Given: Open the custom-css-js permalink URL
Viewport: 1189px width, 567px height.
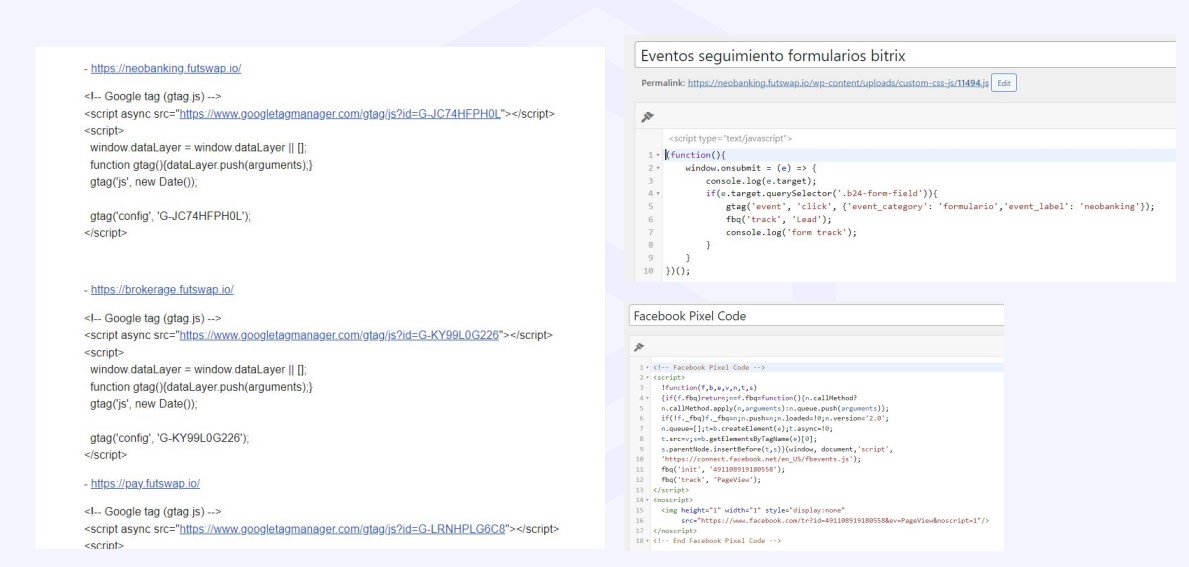Looking at the screenshot, I should (838, 83).
